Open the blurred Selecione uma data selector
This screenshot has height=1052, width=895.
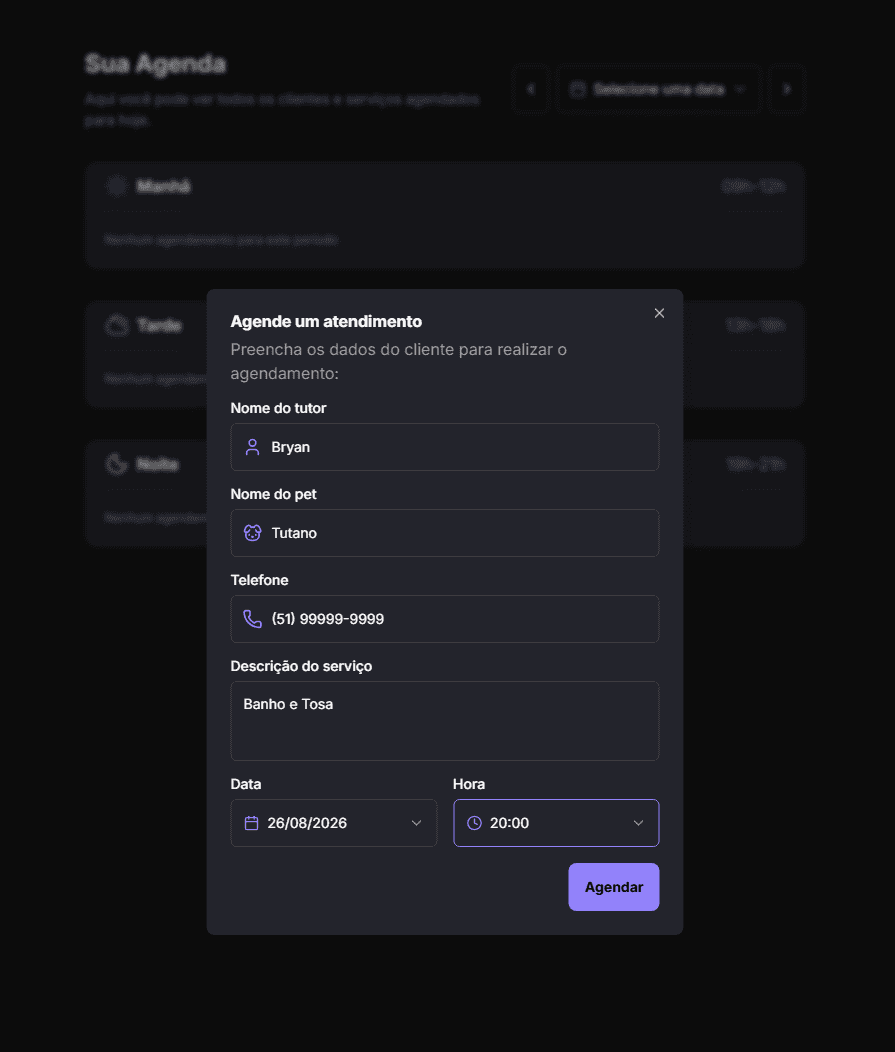[659, 89]
